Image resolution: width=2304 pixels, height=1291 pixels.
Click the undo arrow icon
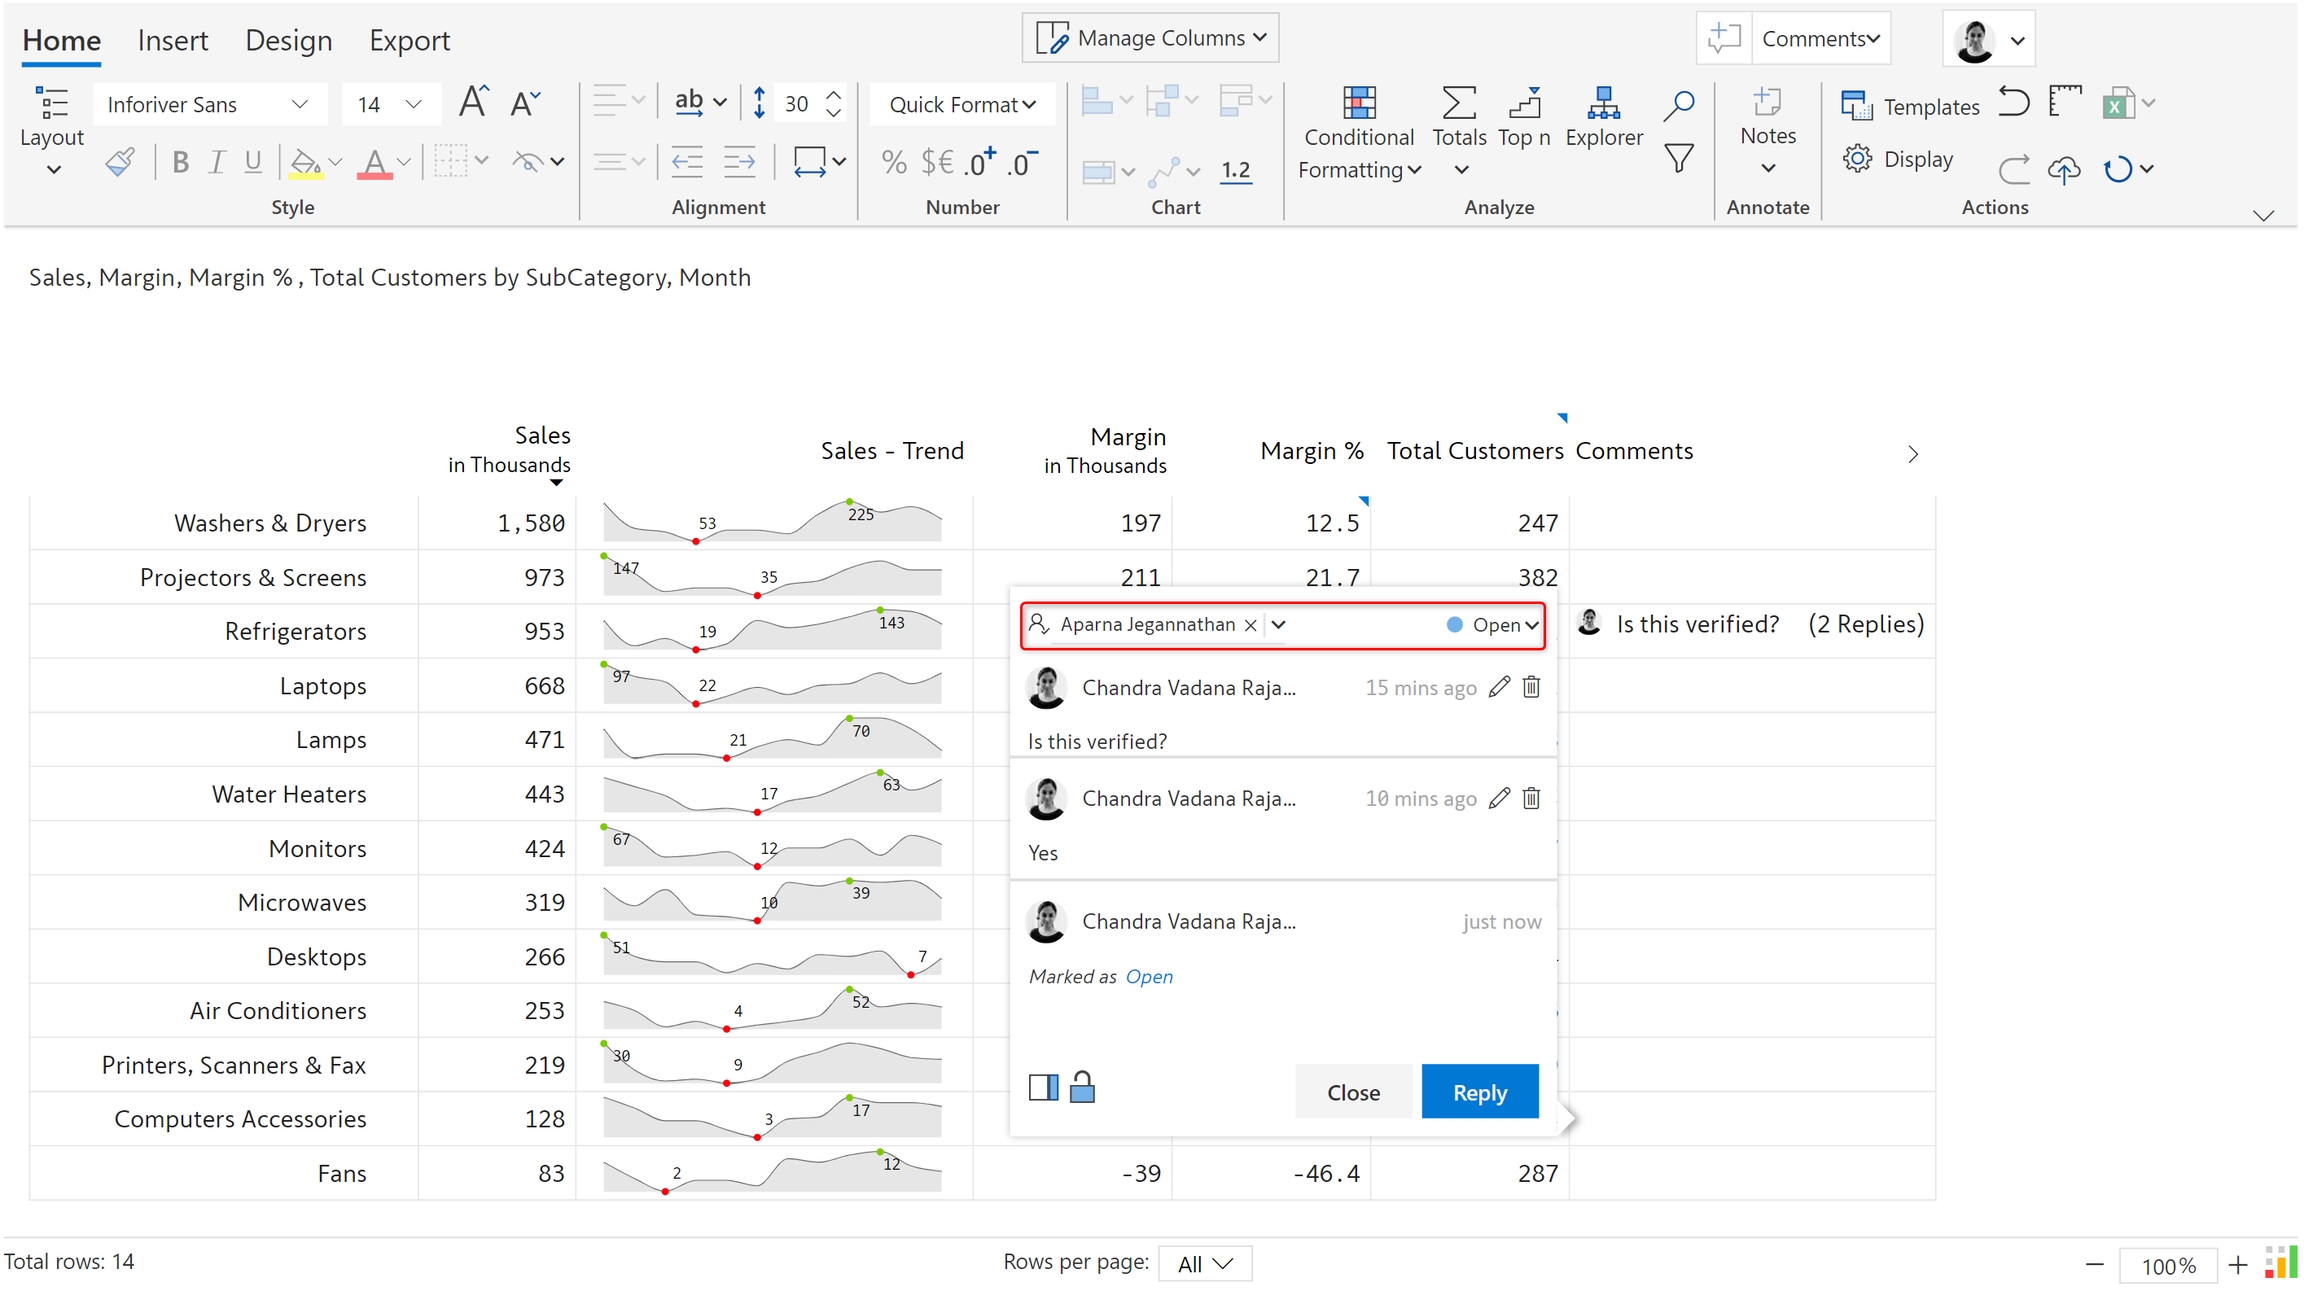[x=2013, y=102]
